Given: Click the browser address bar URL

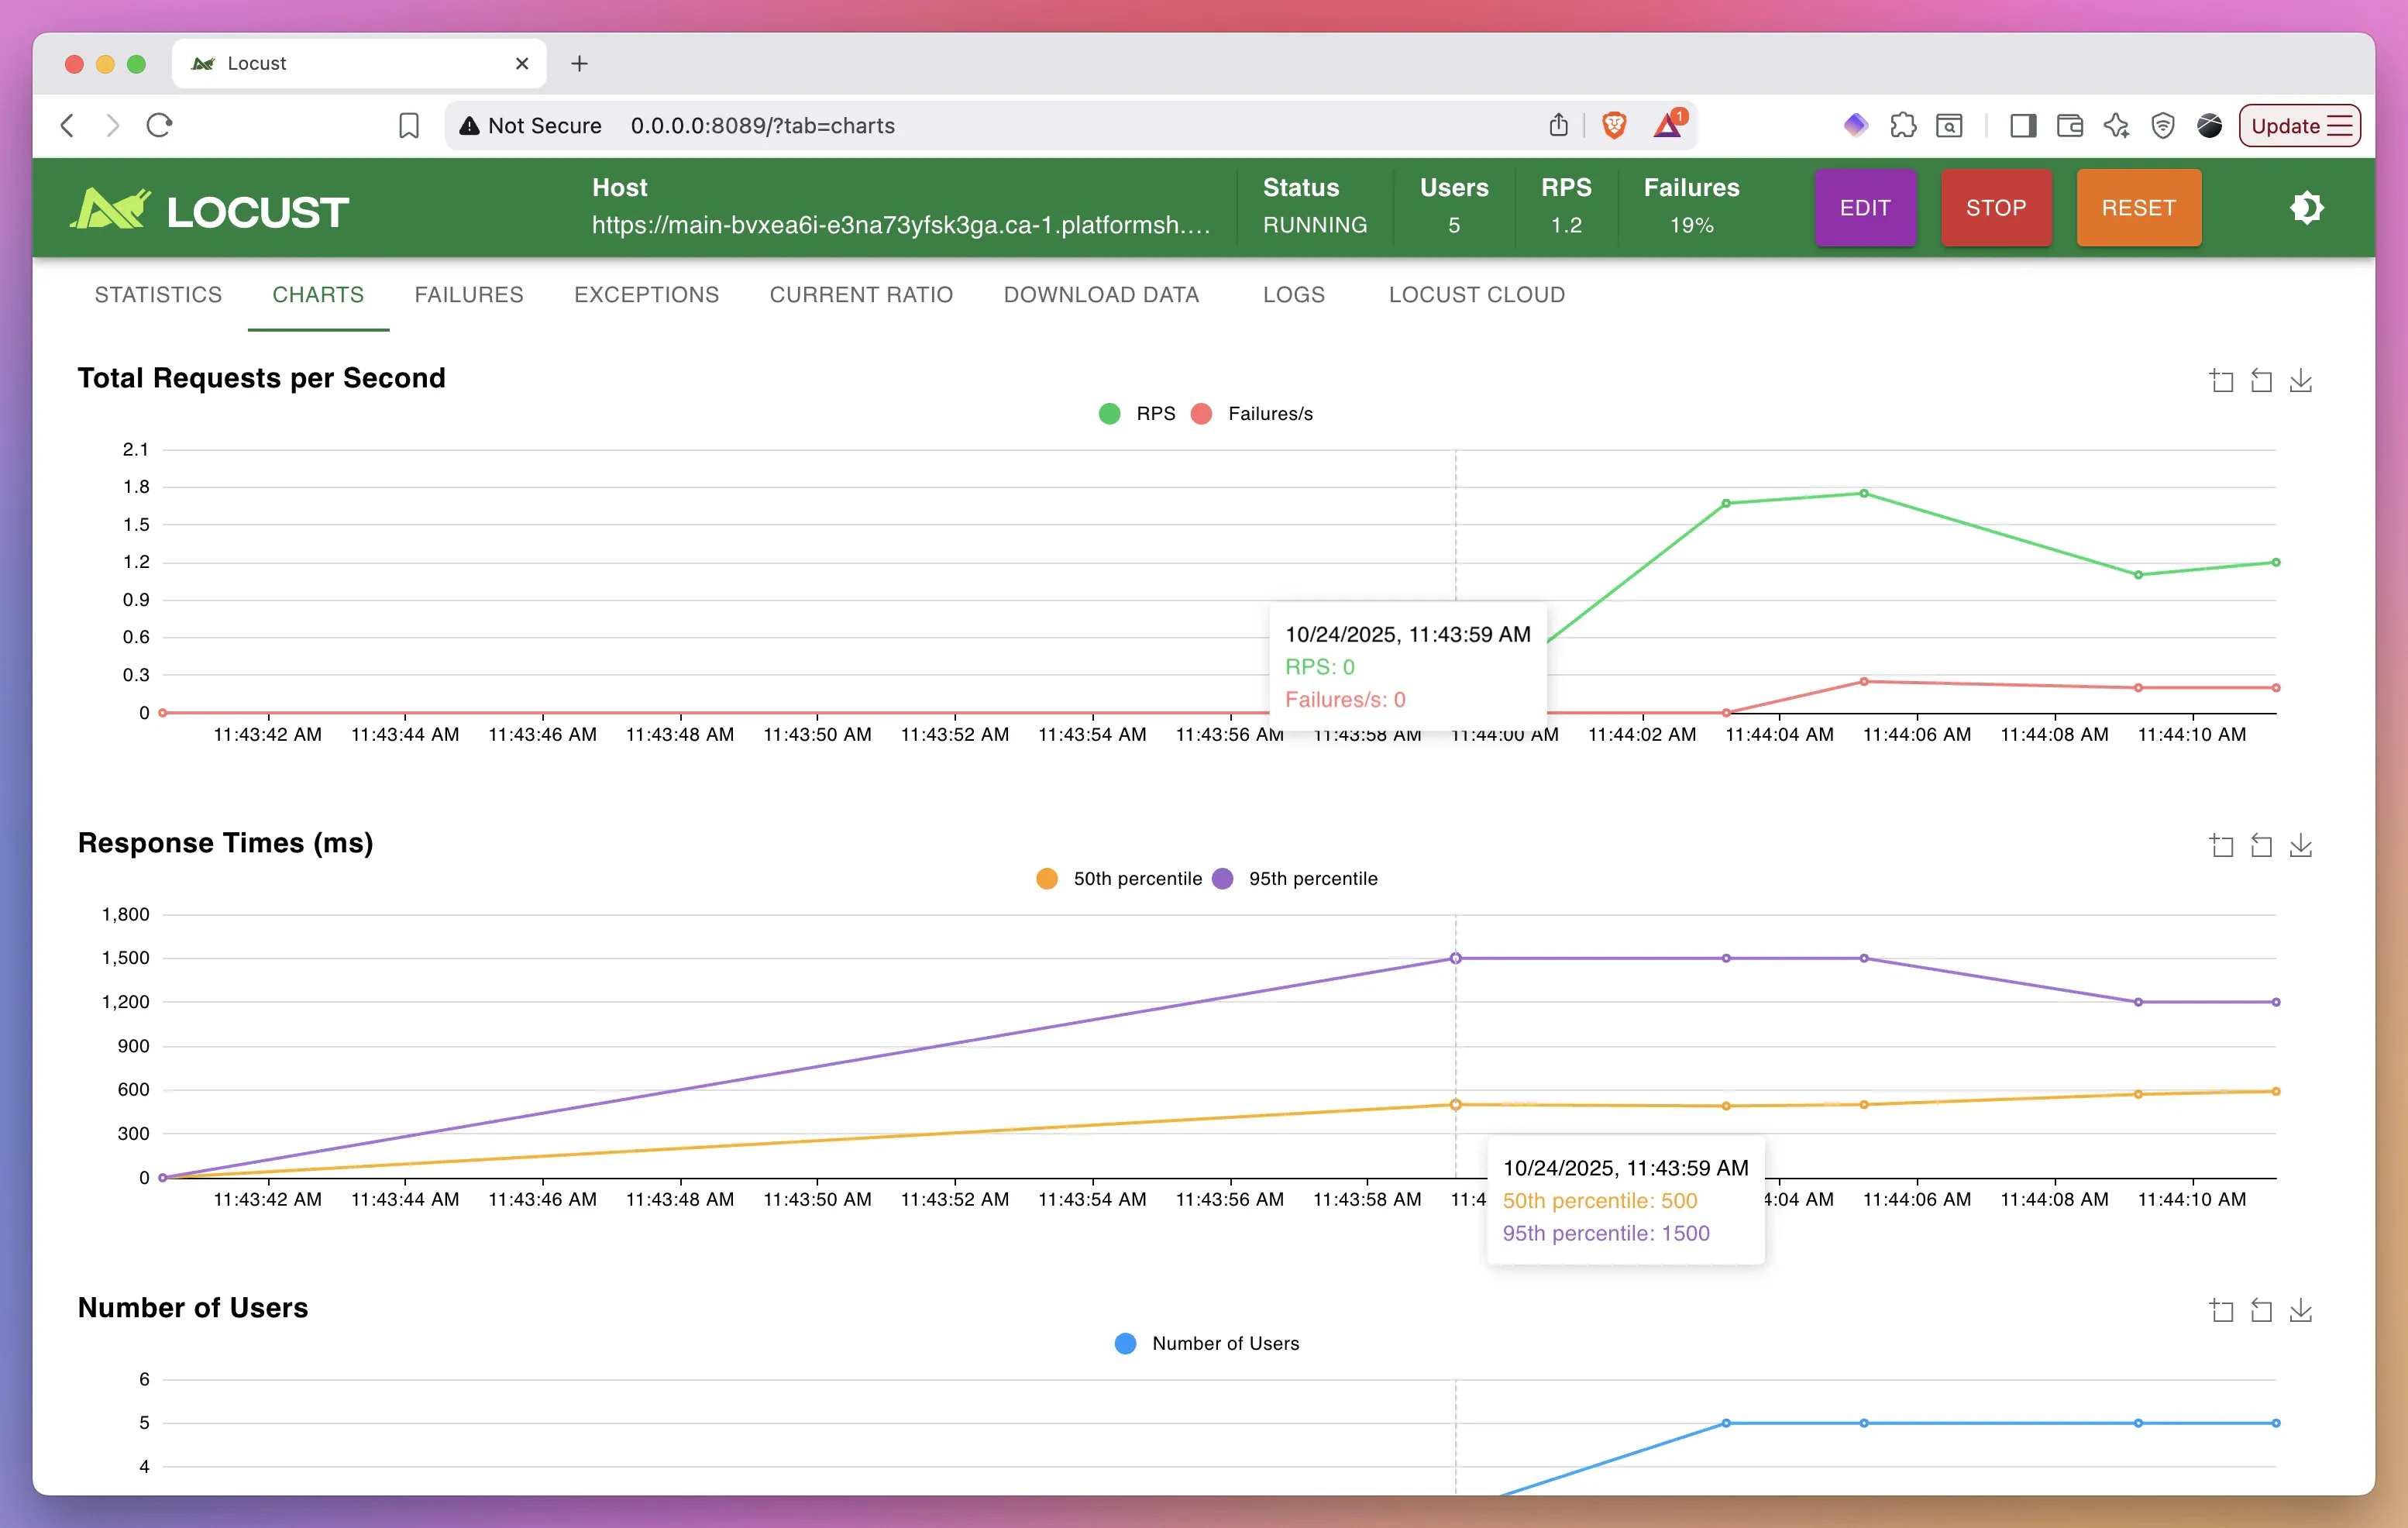Looking at the screenshot, I should pyautogui.click(x=762, y=125).
